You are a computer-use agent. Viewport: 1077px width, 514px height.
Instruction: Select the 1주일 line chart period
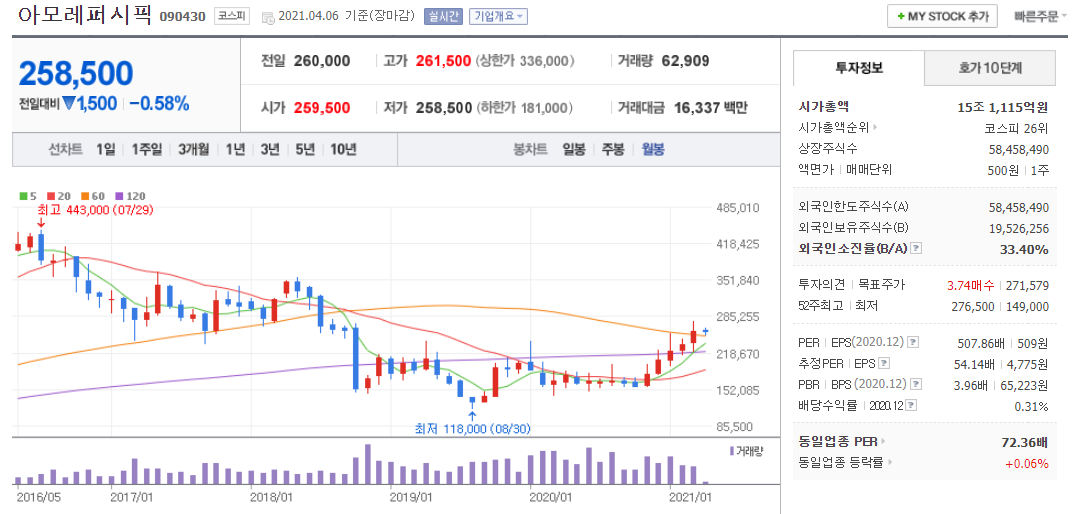[x=146, y=149]
